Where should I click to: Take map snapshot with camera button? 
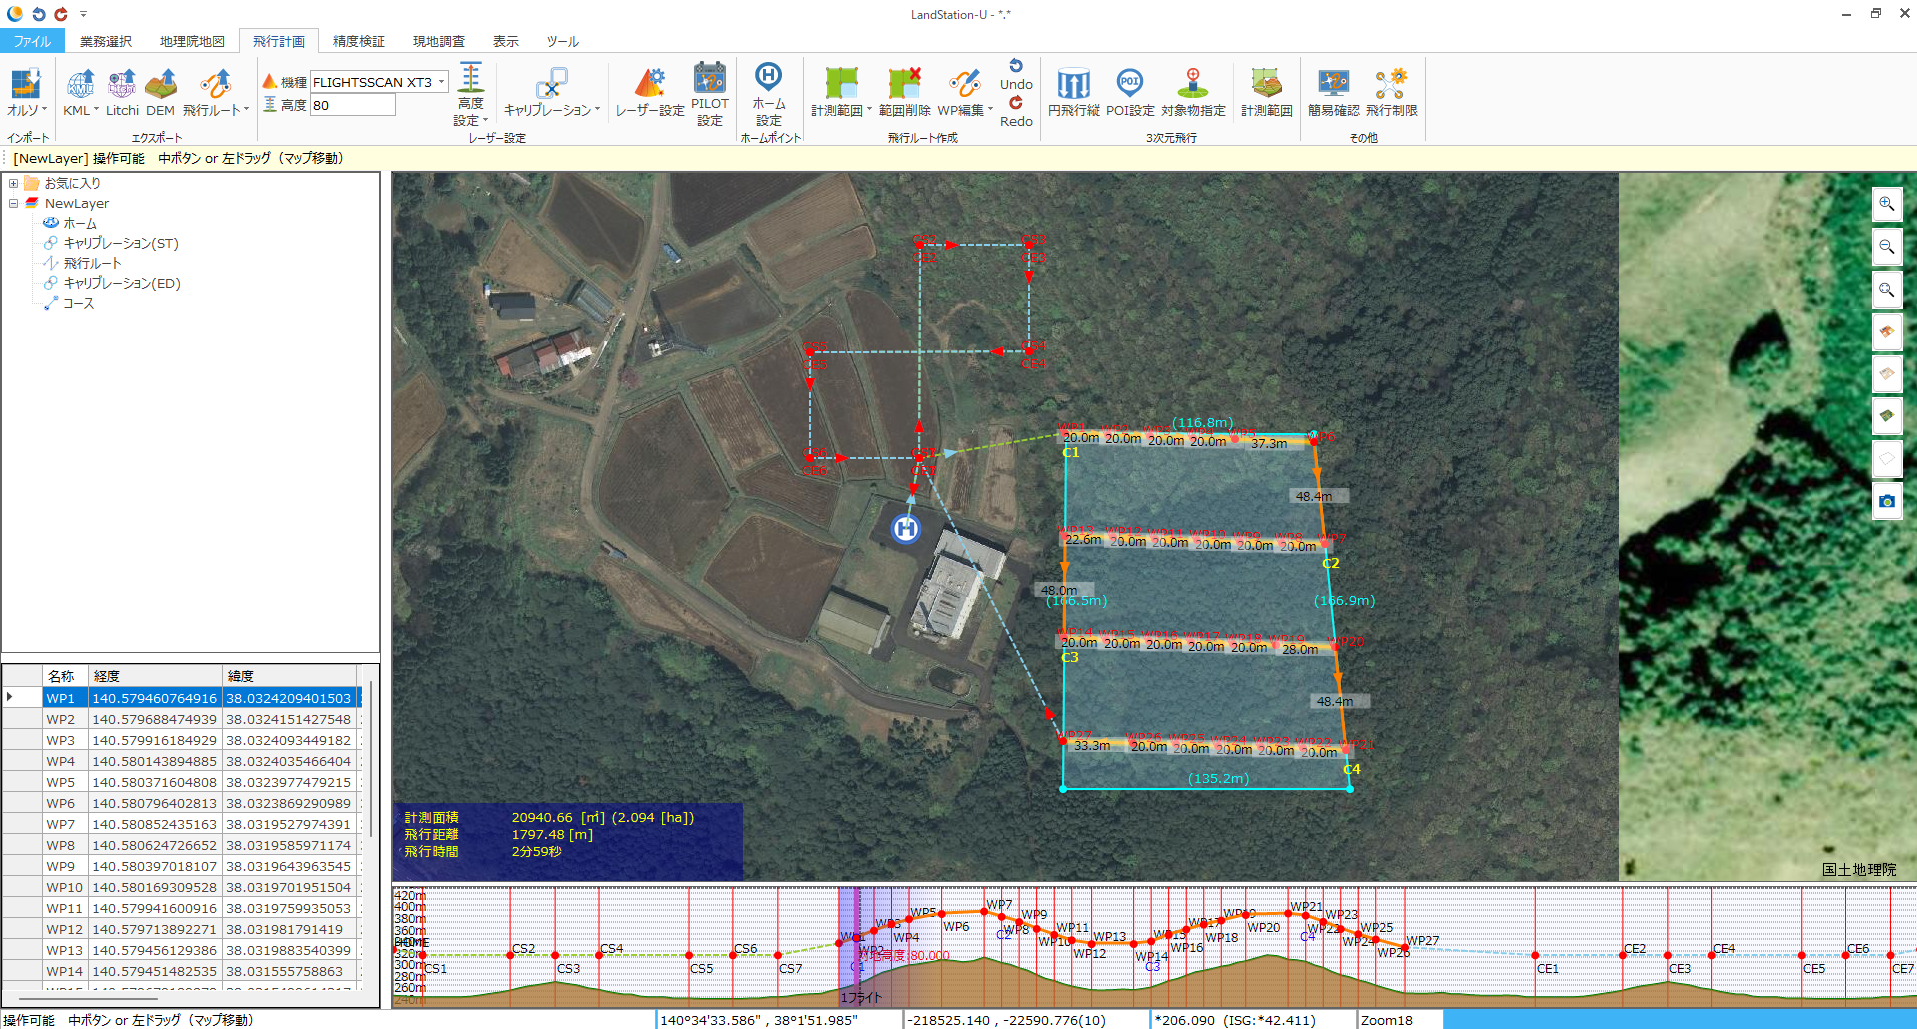click(1886, 501)
